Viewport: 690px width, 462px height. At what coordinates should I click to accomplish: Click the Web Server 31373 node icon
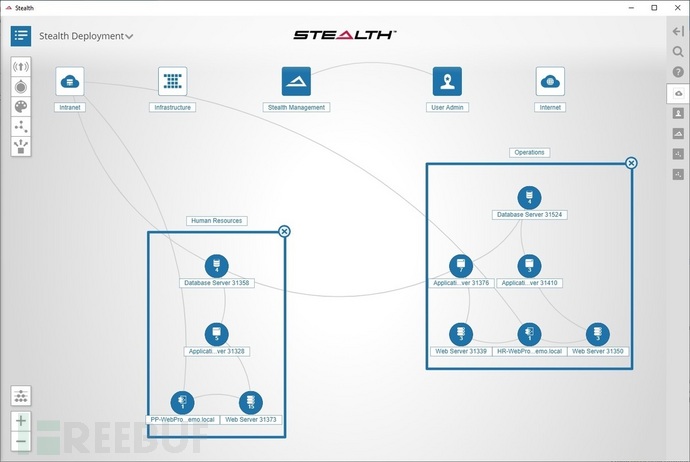pos(251,403)
